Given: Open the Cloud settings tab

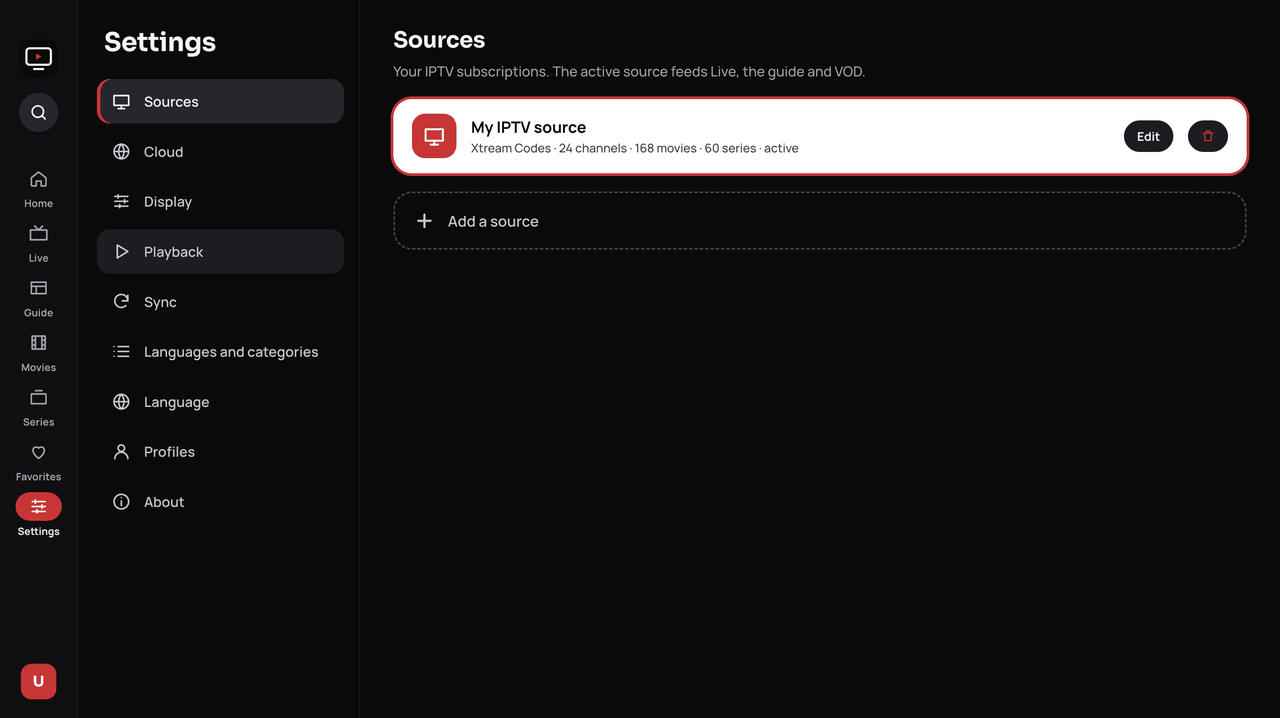Looking at the screenshot, I should (220, 151).
